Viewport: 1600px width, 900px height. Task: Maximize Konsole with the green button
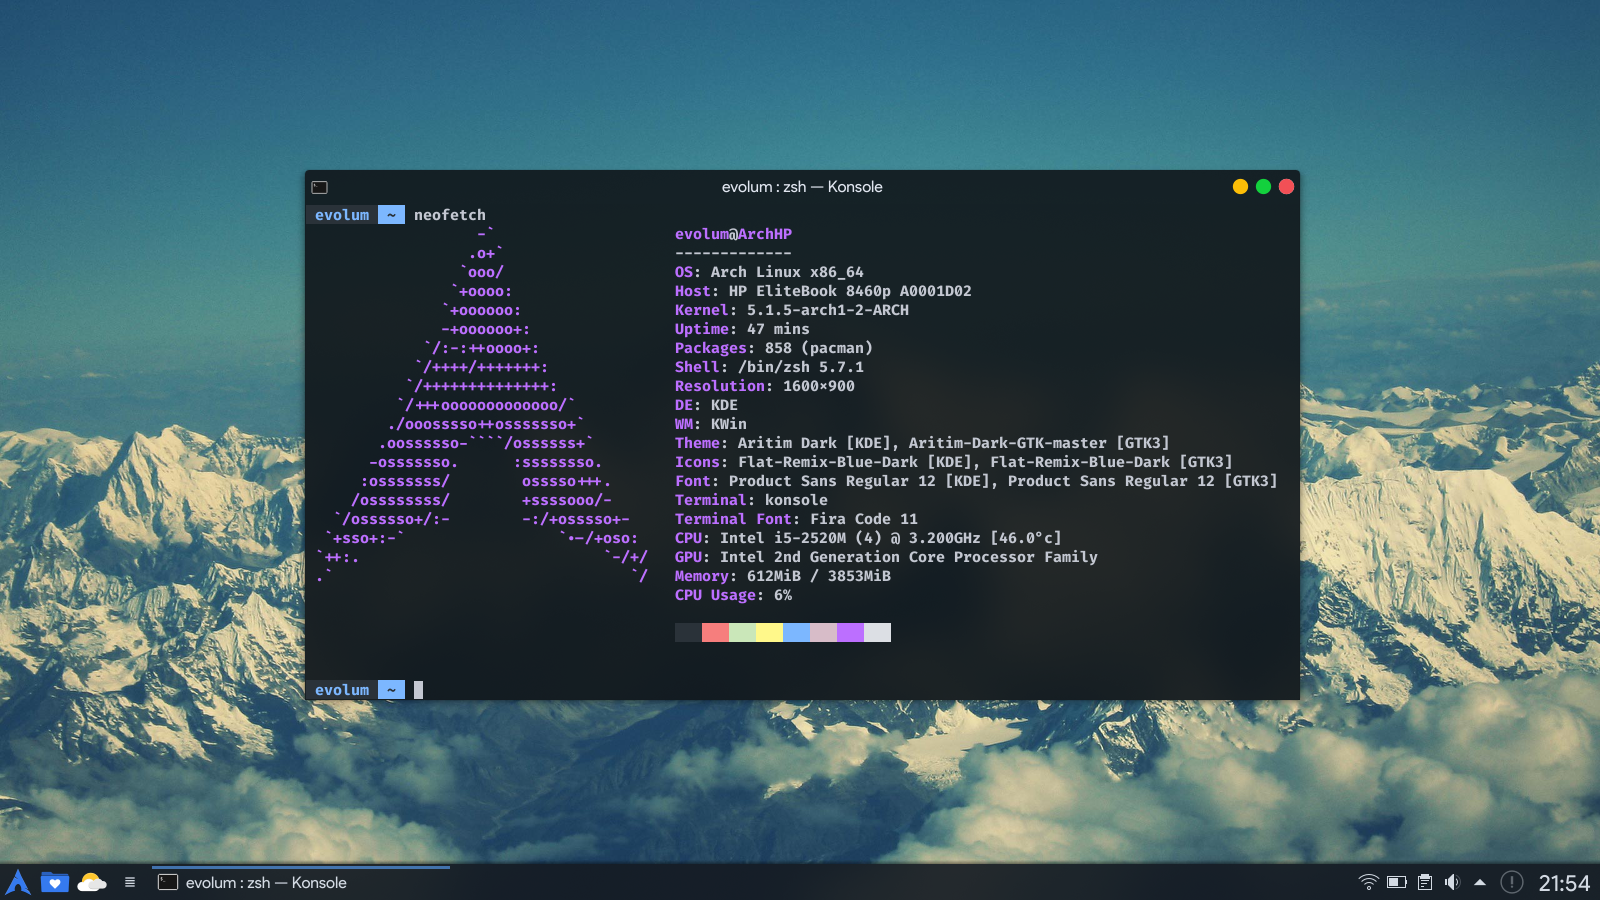pyautogui.click(x=1263, y=187)
